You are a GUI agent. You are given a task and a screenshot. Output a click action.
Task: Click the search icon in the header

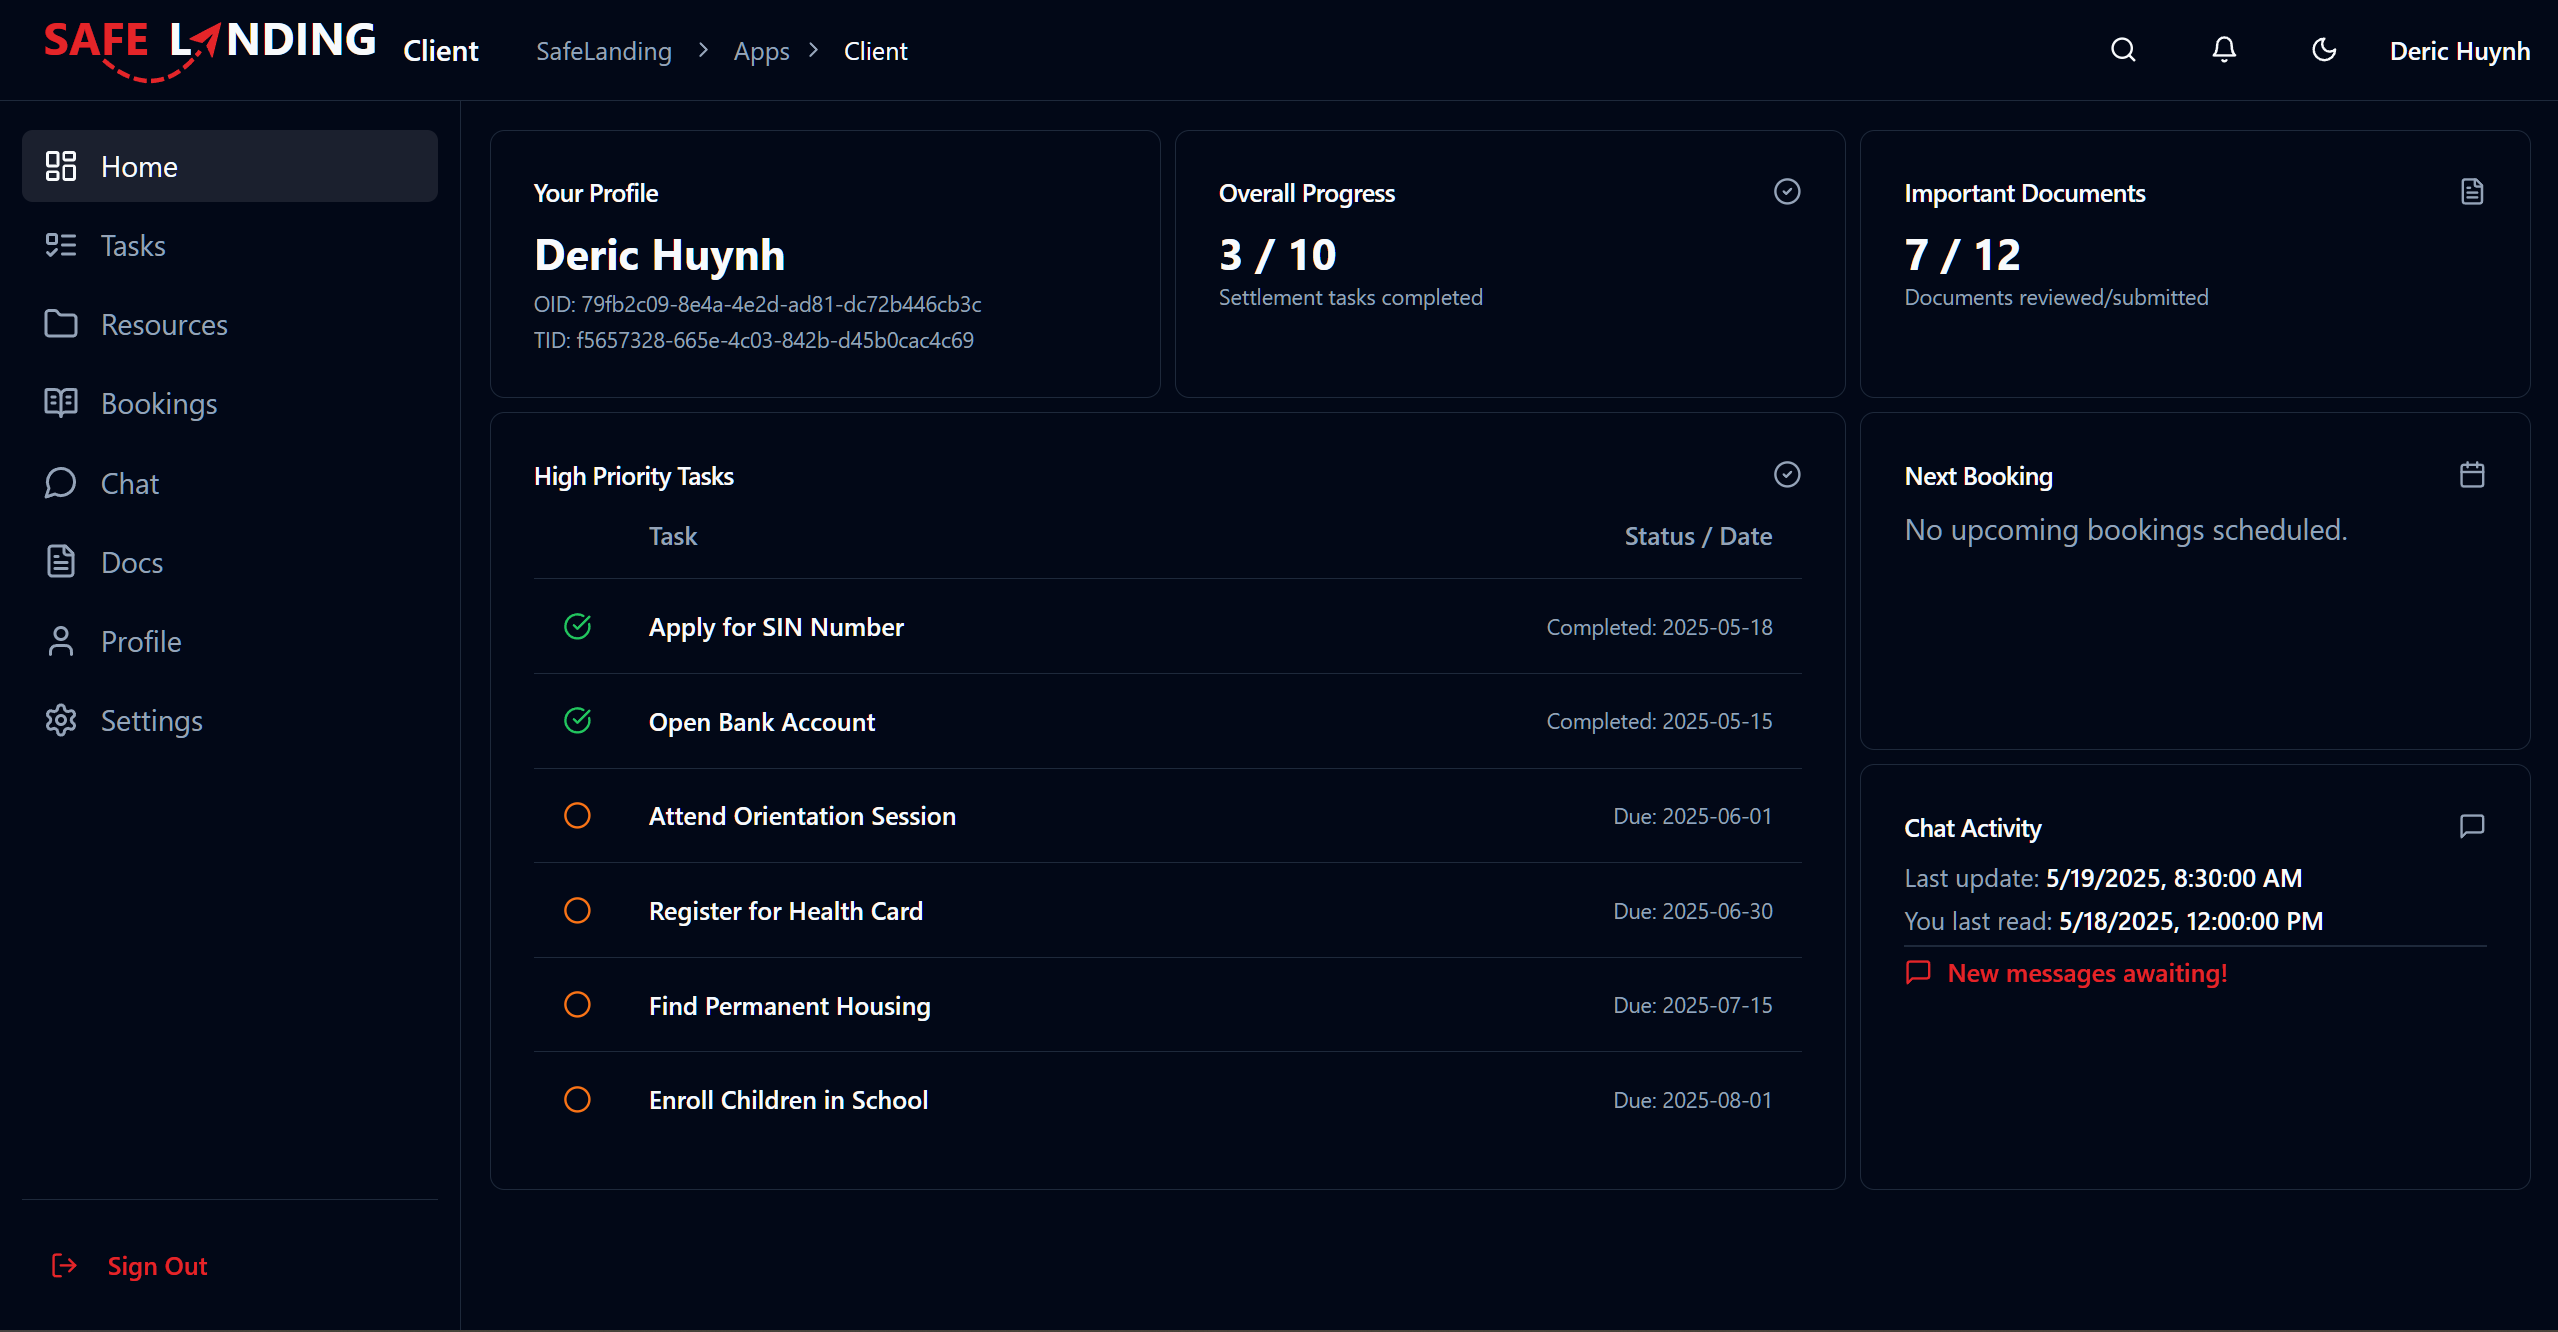(x=2123, y=50)
